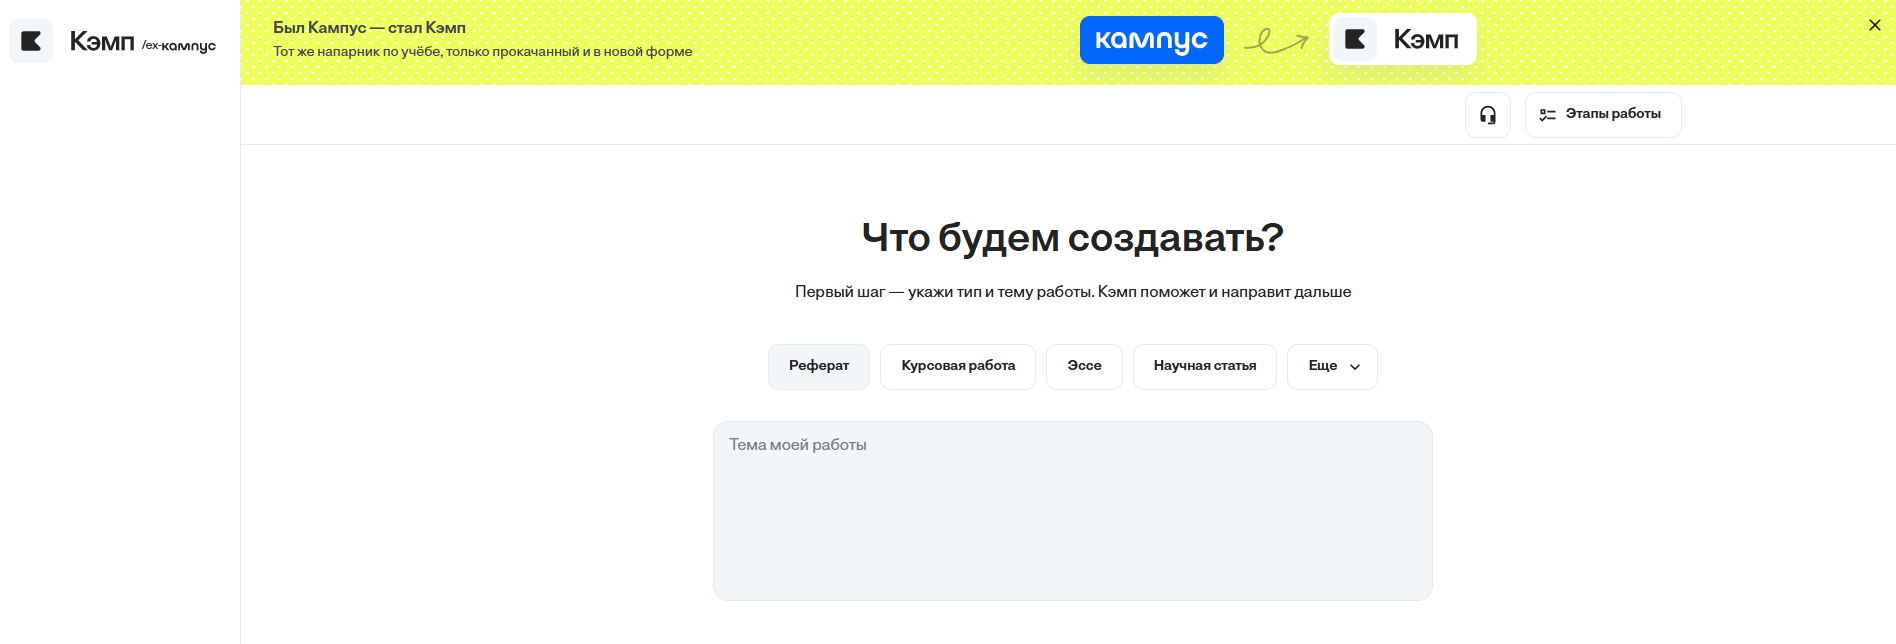This screenshot has width=1896, height=644.
Task: Click the Кэмп wordmark in the sidebar
Action: pos(102,41)
